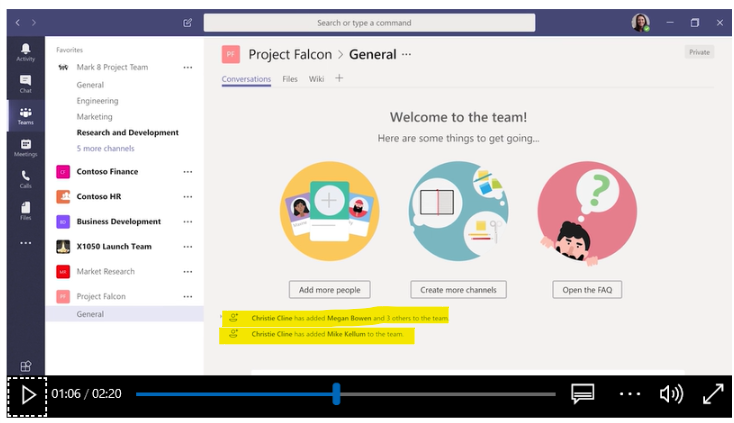Select General channel under Mark 8

pyautogui.click(x=90, y=85)
